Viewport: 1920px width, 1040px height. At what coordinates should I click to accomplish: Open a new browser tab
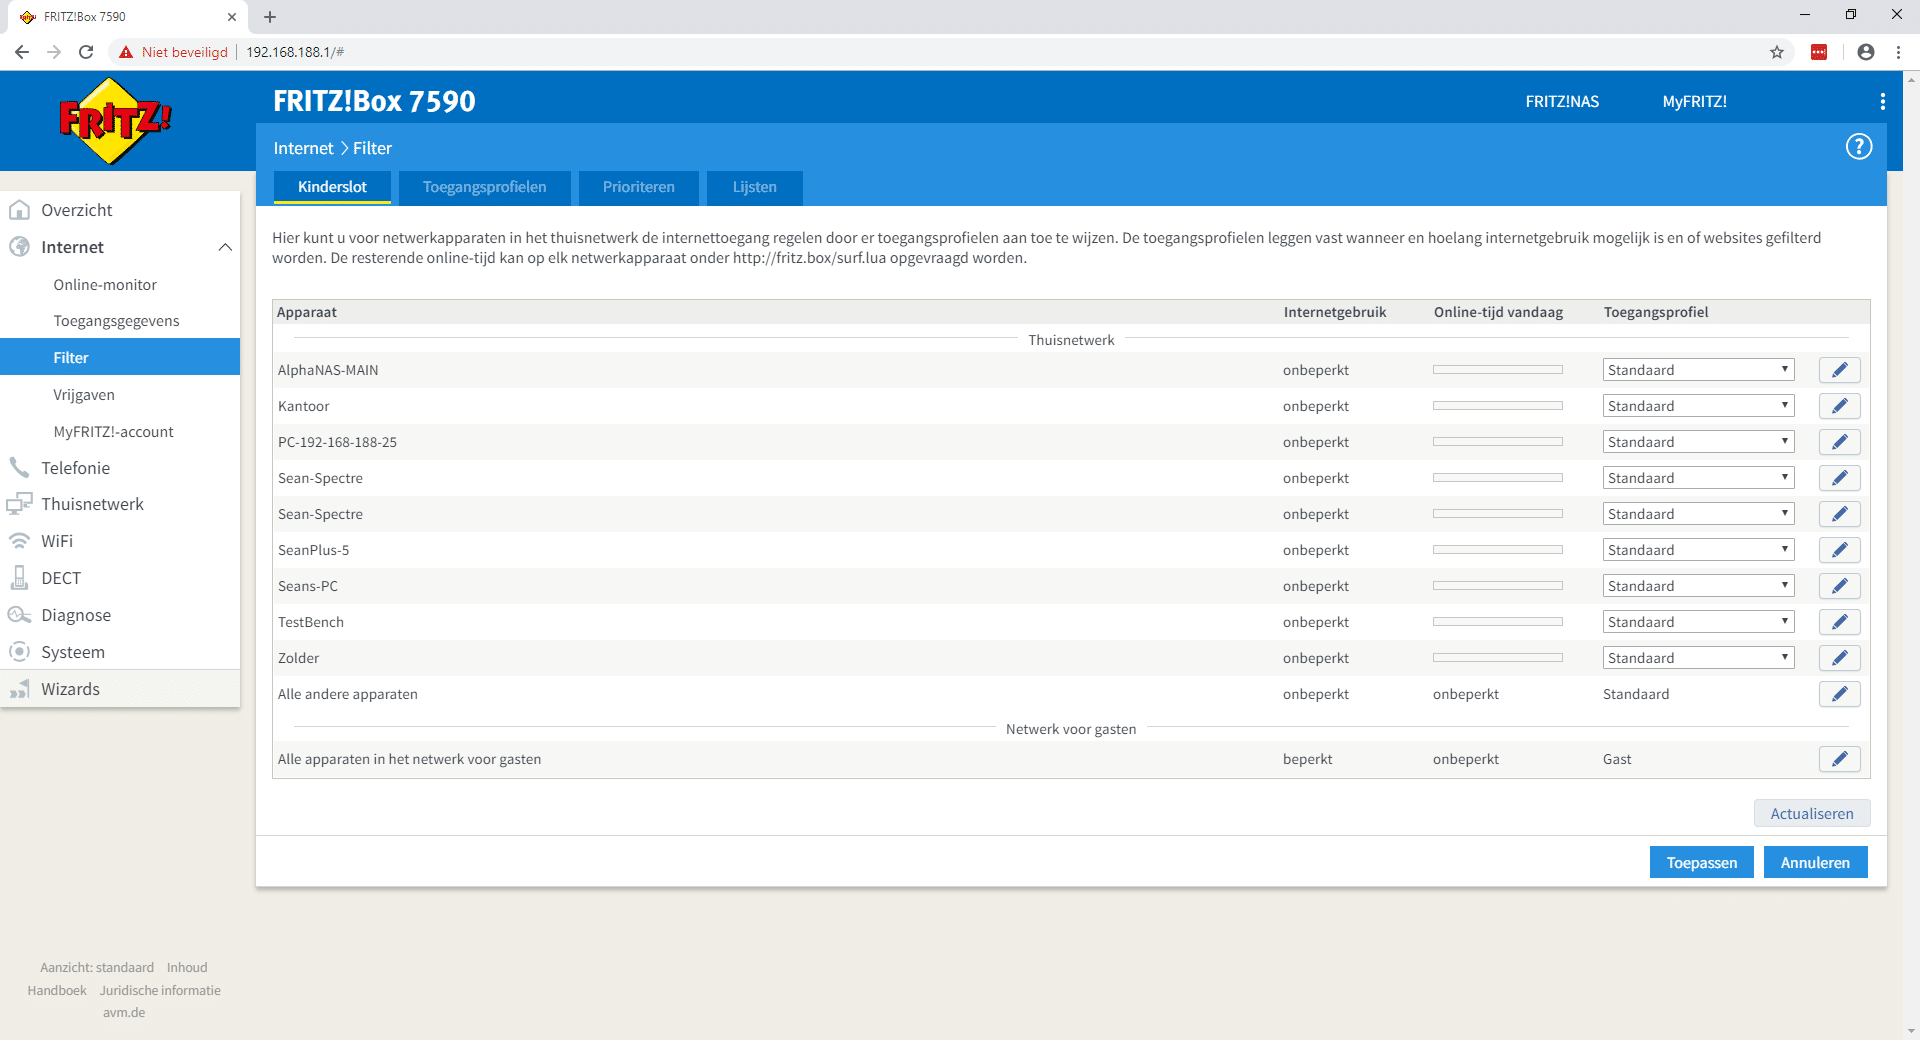click(270, 17)
